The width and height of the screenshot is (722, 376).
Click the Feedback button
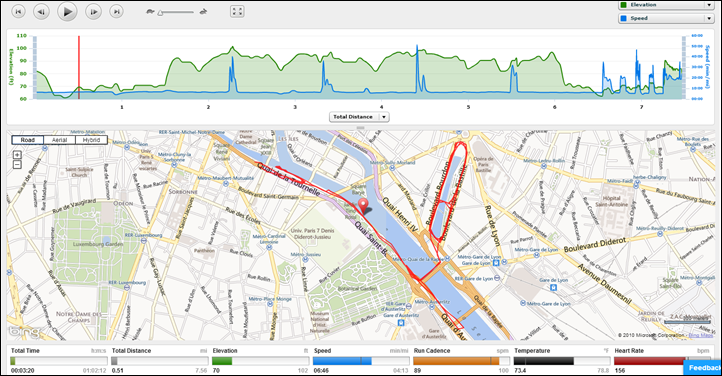703,368
